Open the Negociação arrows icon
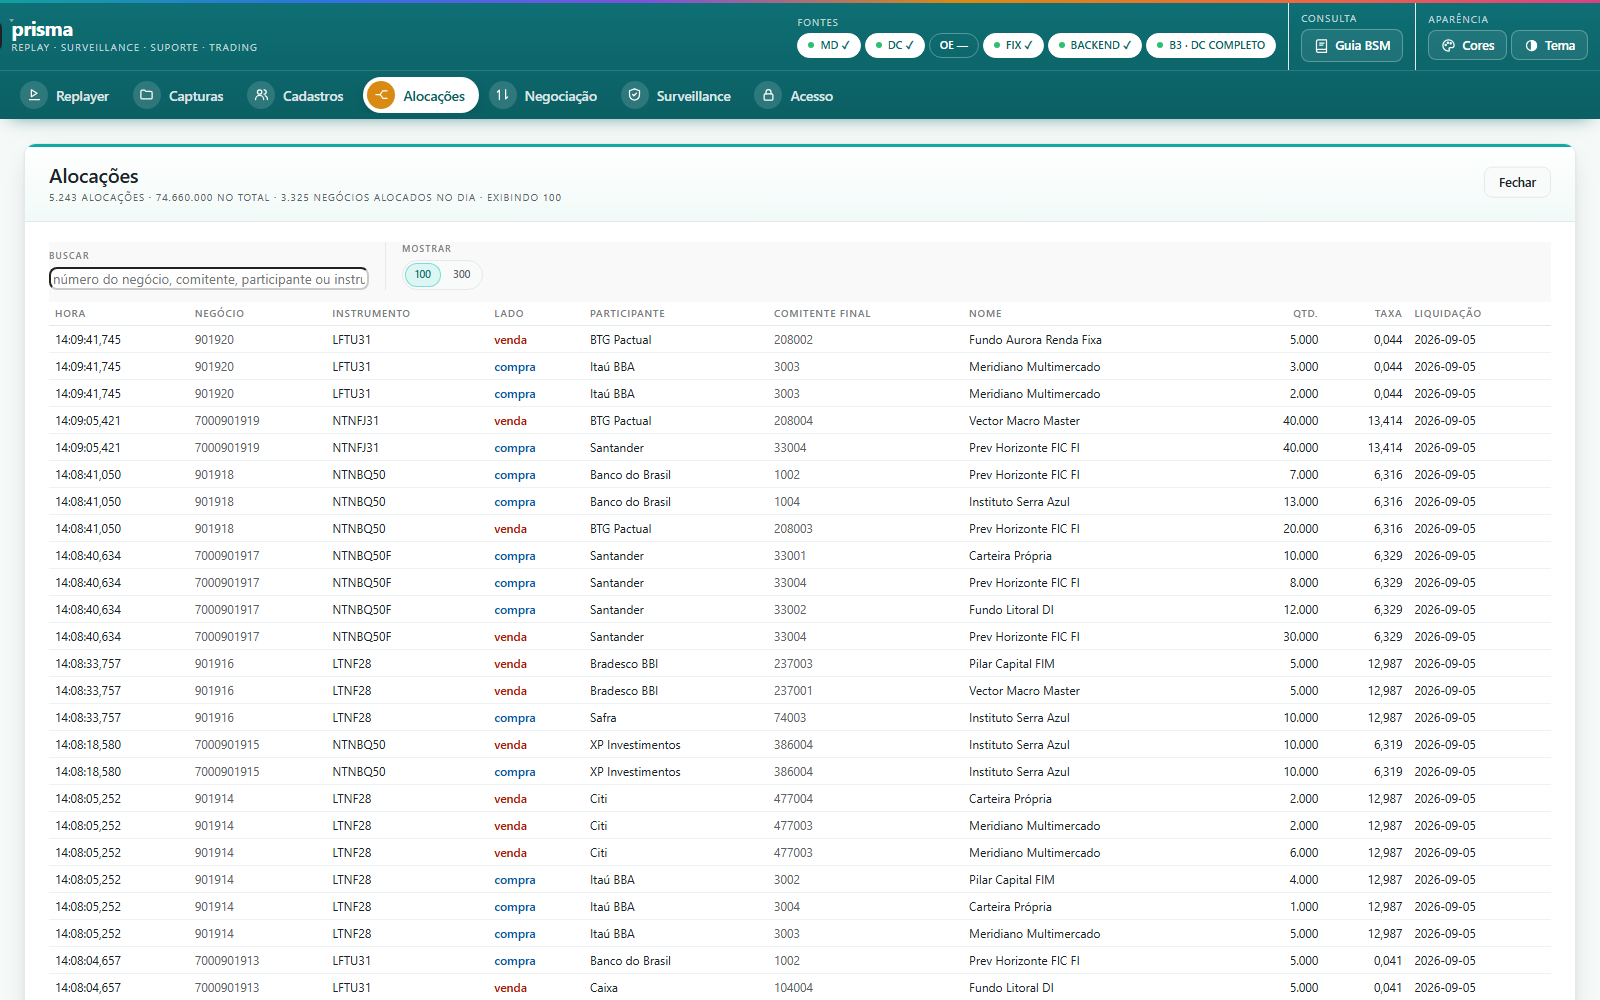Viewport: 1600px width, 1000px height. point(503,95)
